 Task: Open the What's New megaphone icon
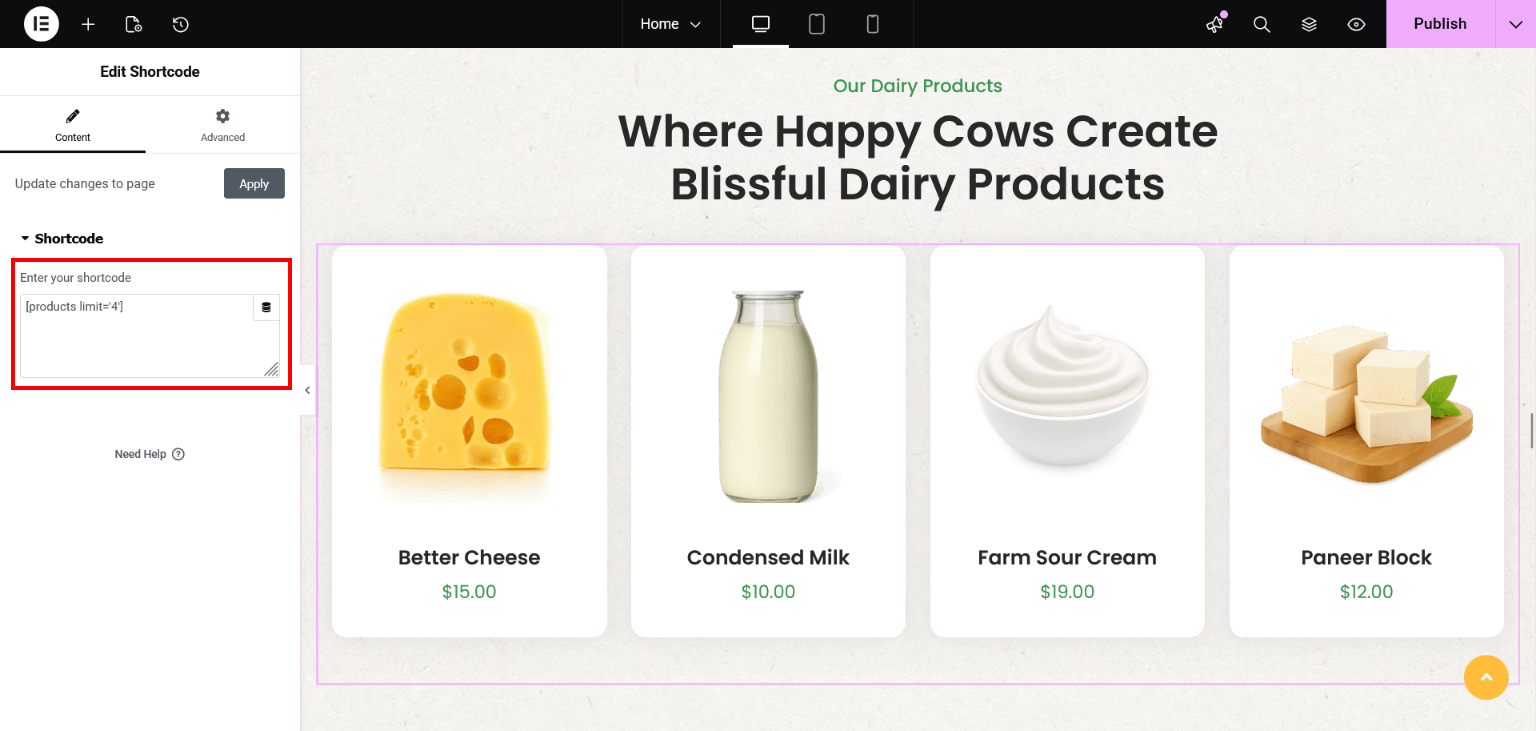[x=1215, y=24]
